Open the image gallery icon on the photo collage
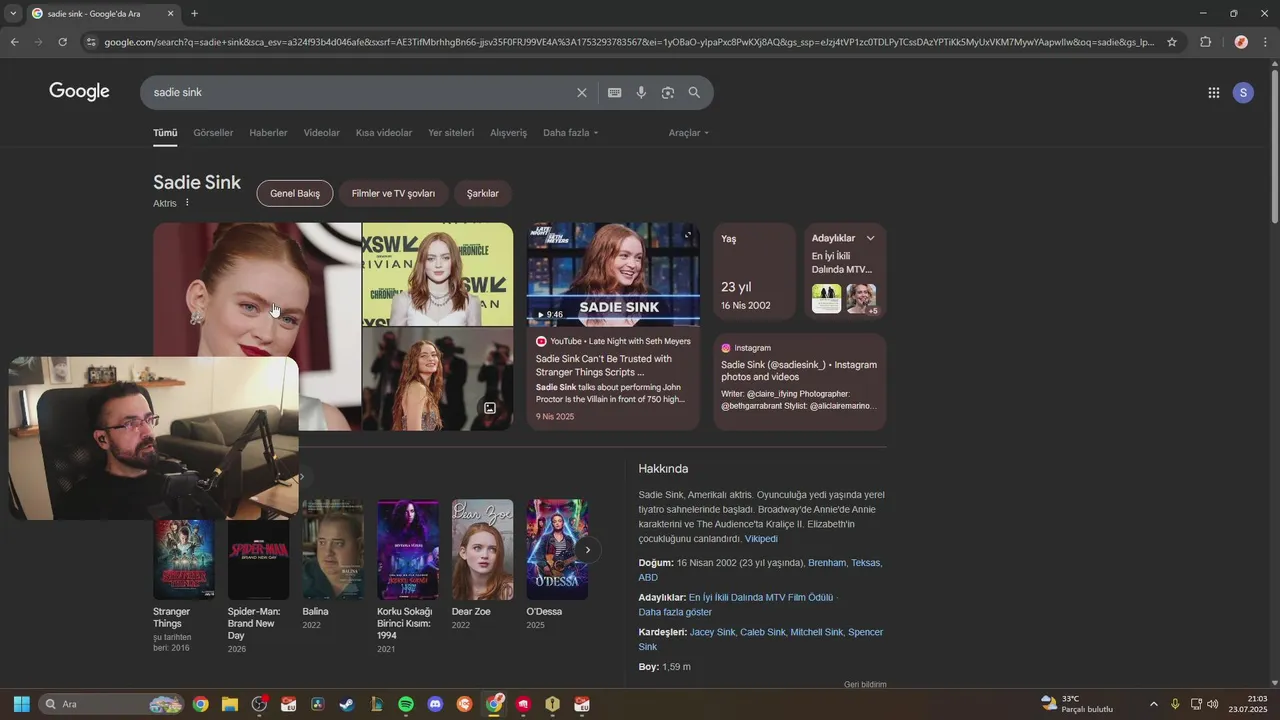 490,408
